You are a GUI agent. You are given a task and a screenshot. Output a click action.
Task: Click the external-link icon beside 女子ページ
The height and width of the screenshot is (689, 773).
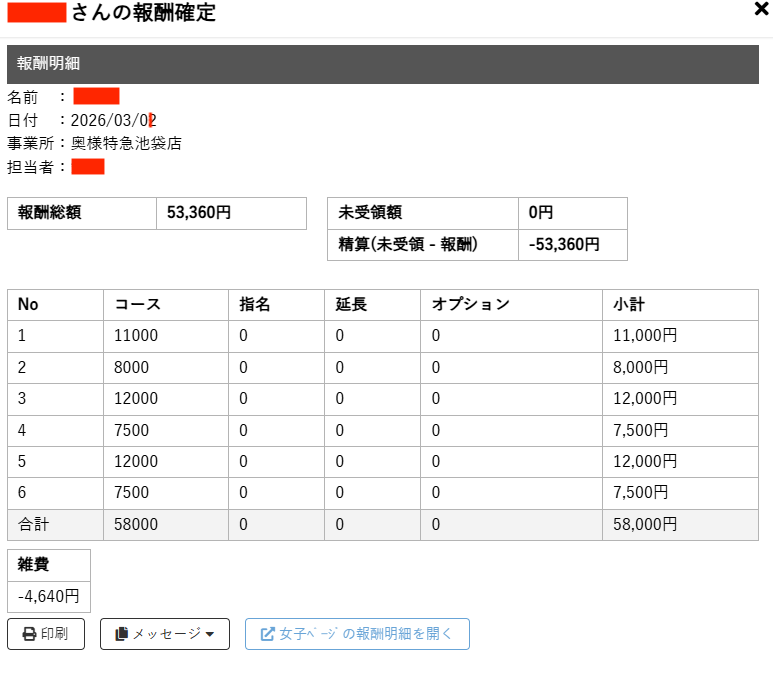pyautogui.click(x=267, y=634)
